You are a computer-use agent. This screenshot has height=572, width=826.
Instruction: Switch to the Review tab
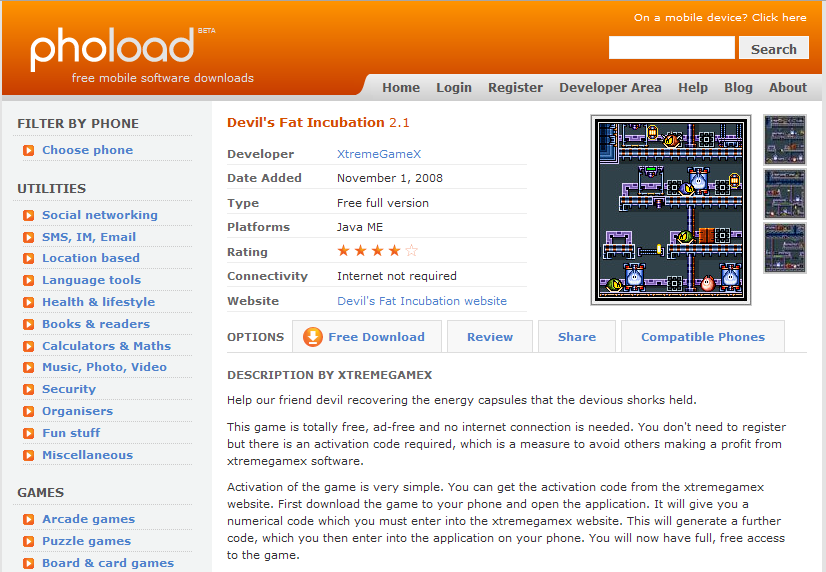click(x=489, y=337)
